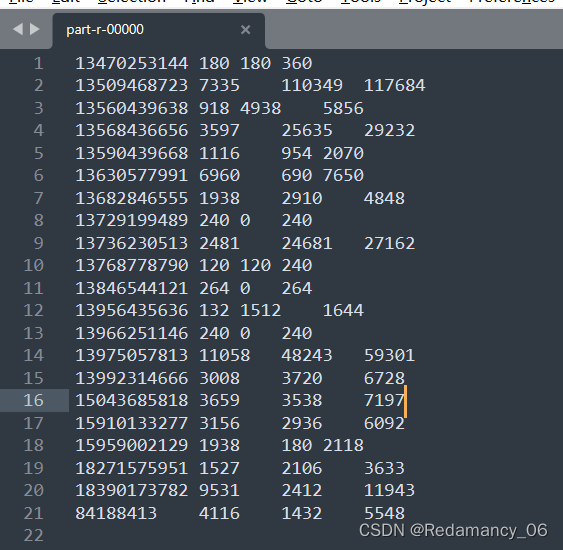
Task: Click value 29232 on line 4
Action: click(390, 130)
